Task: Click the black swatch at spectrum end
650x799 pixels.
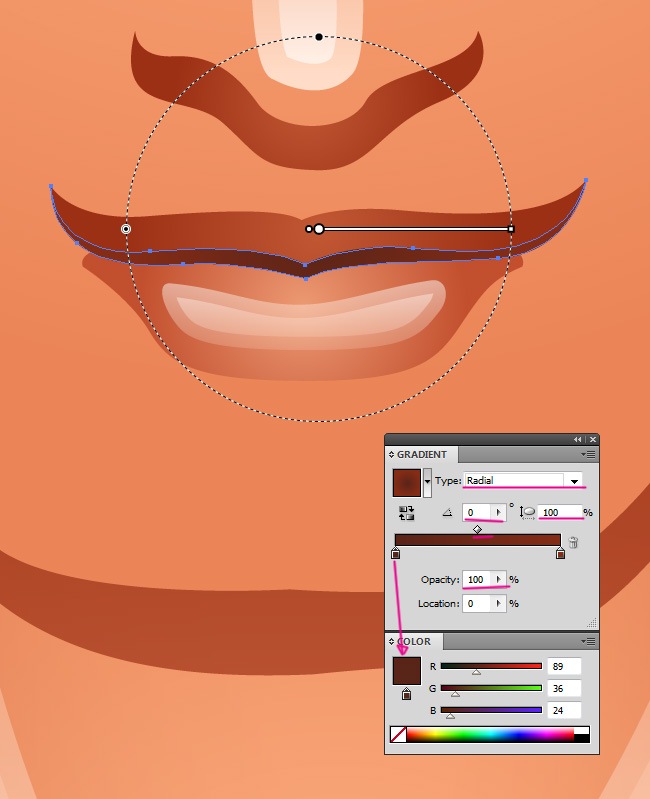Action: coord(581,738)
